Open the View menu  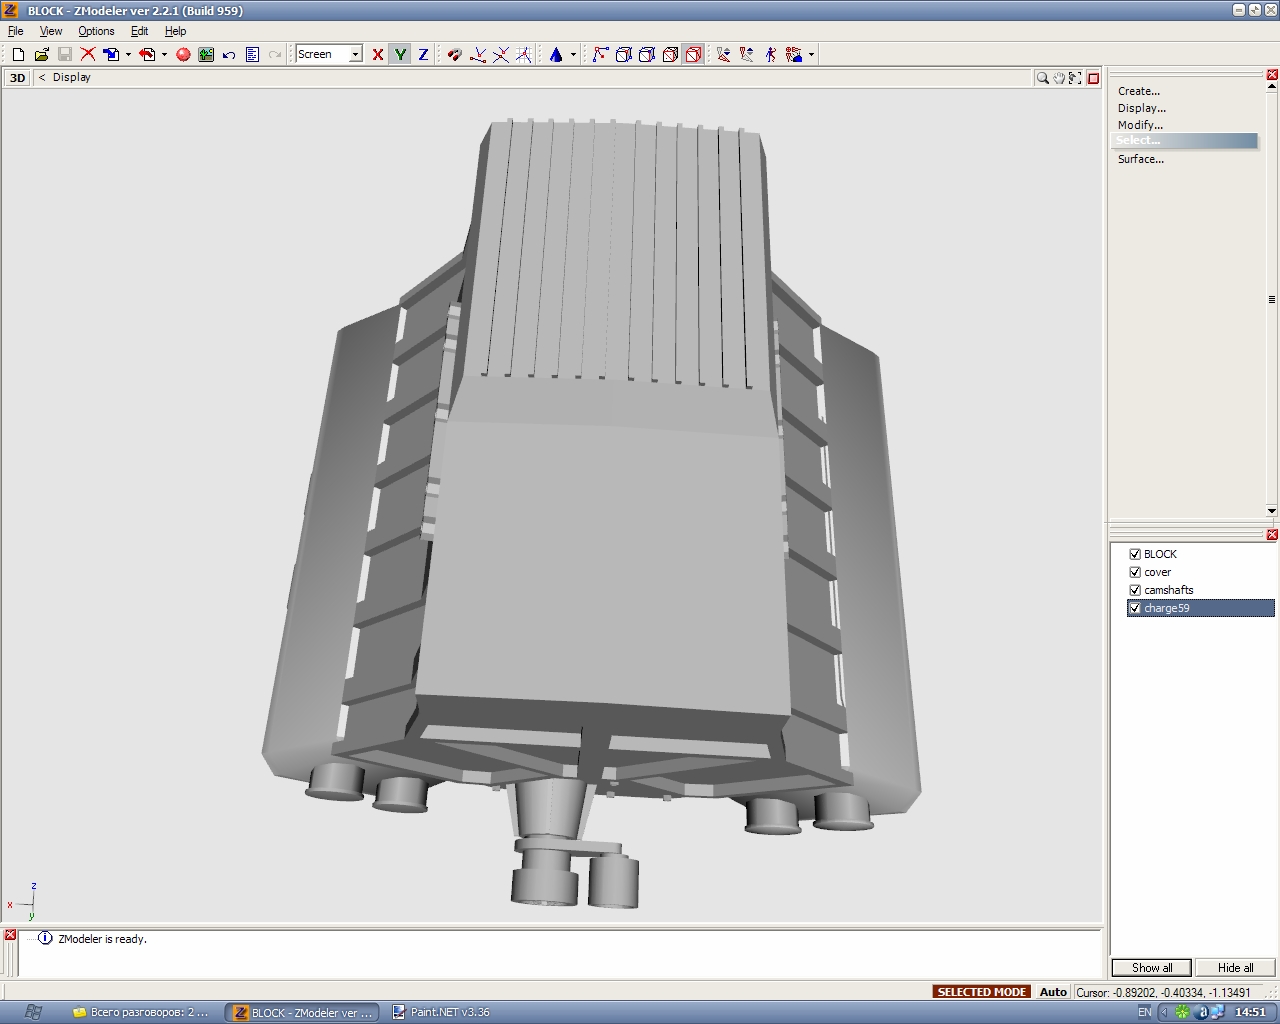tap(50, 31)
